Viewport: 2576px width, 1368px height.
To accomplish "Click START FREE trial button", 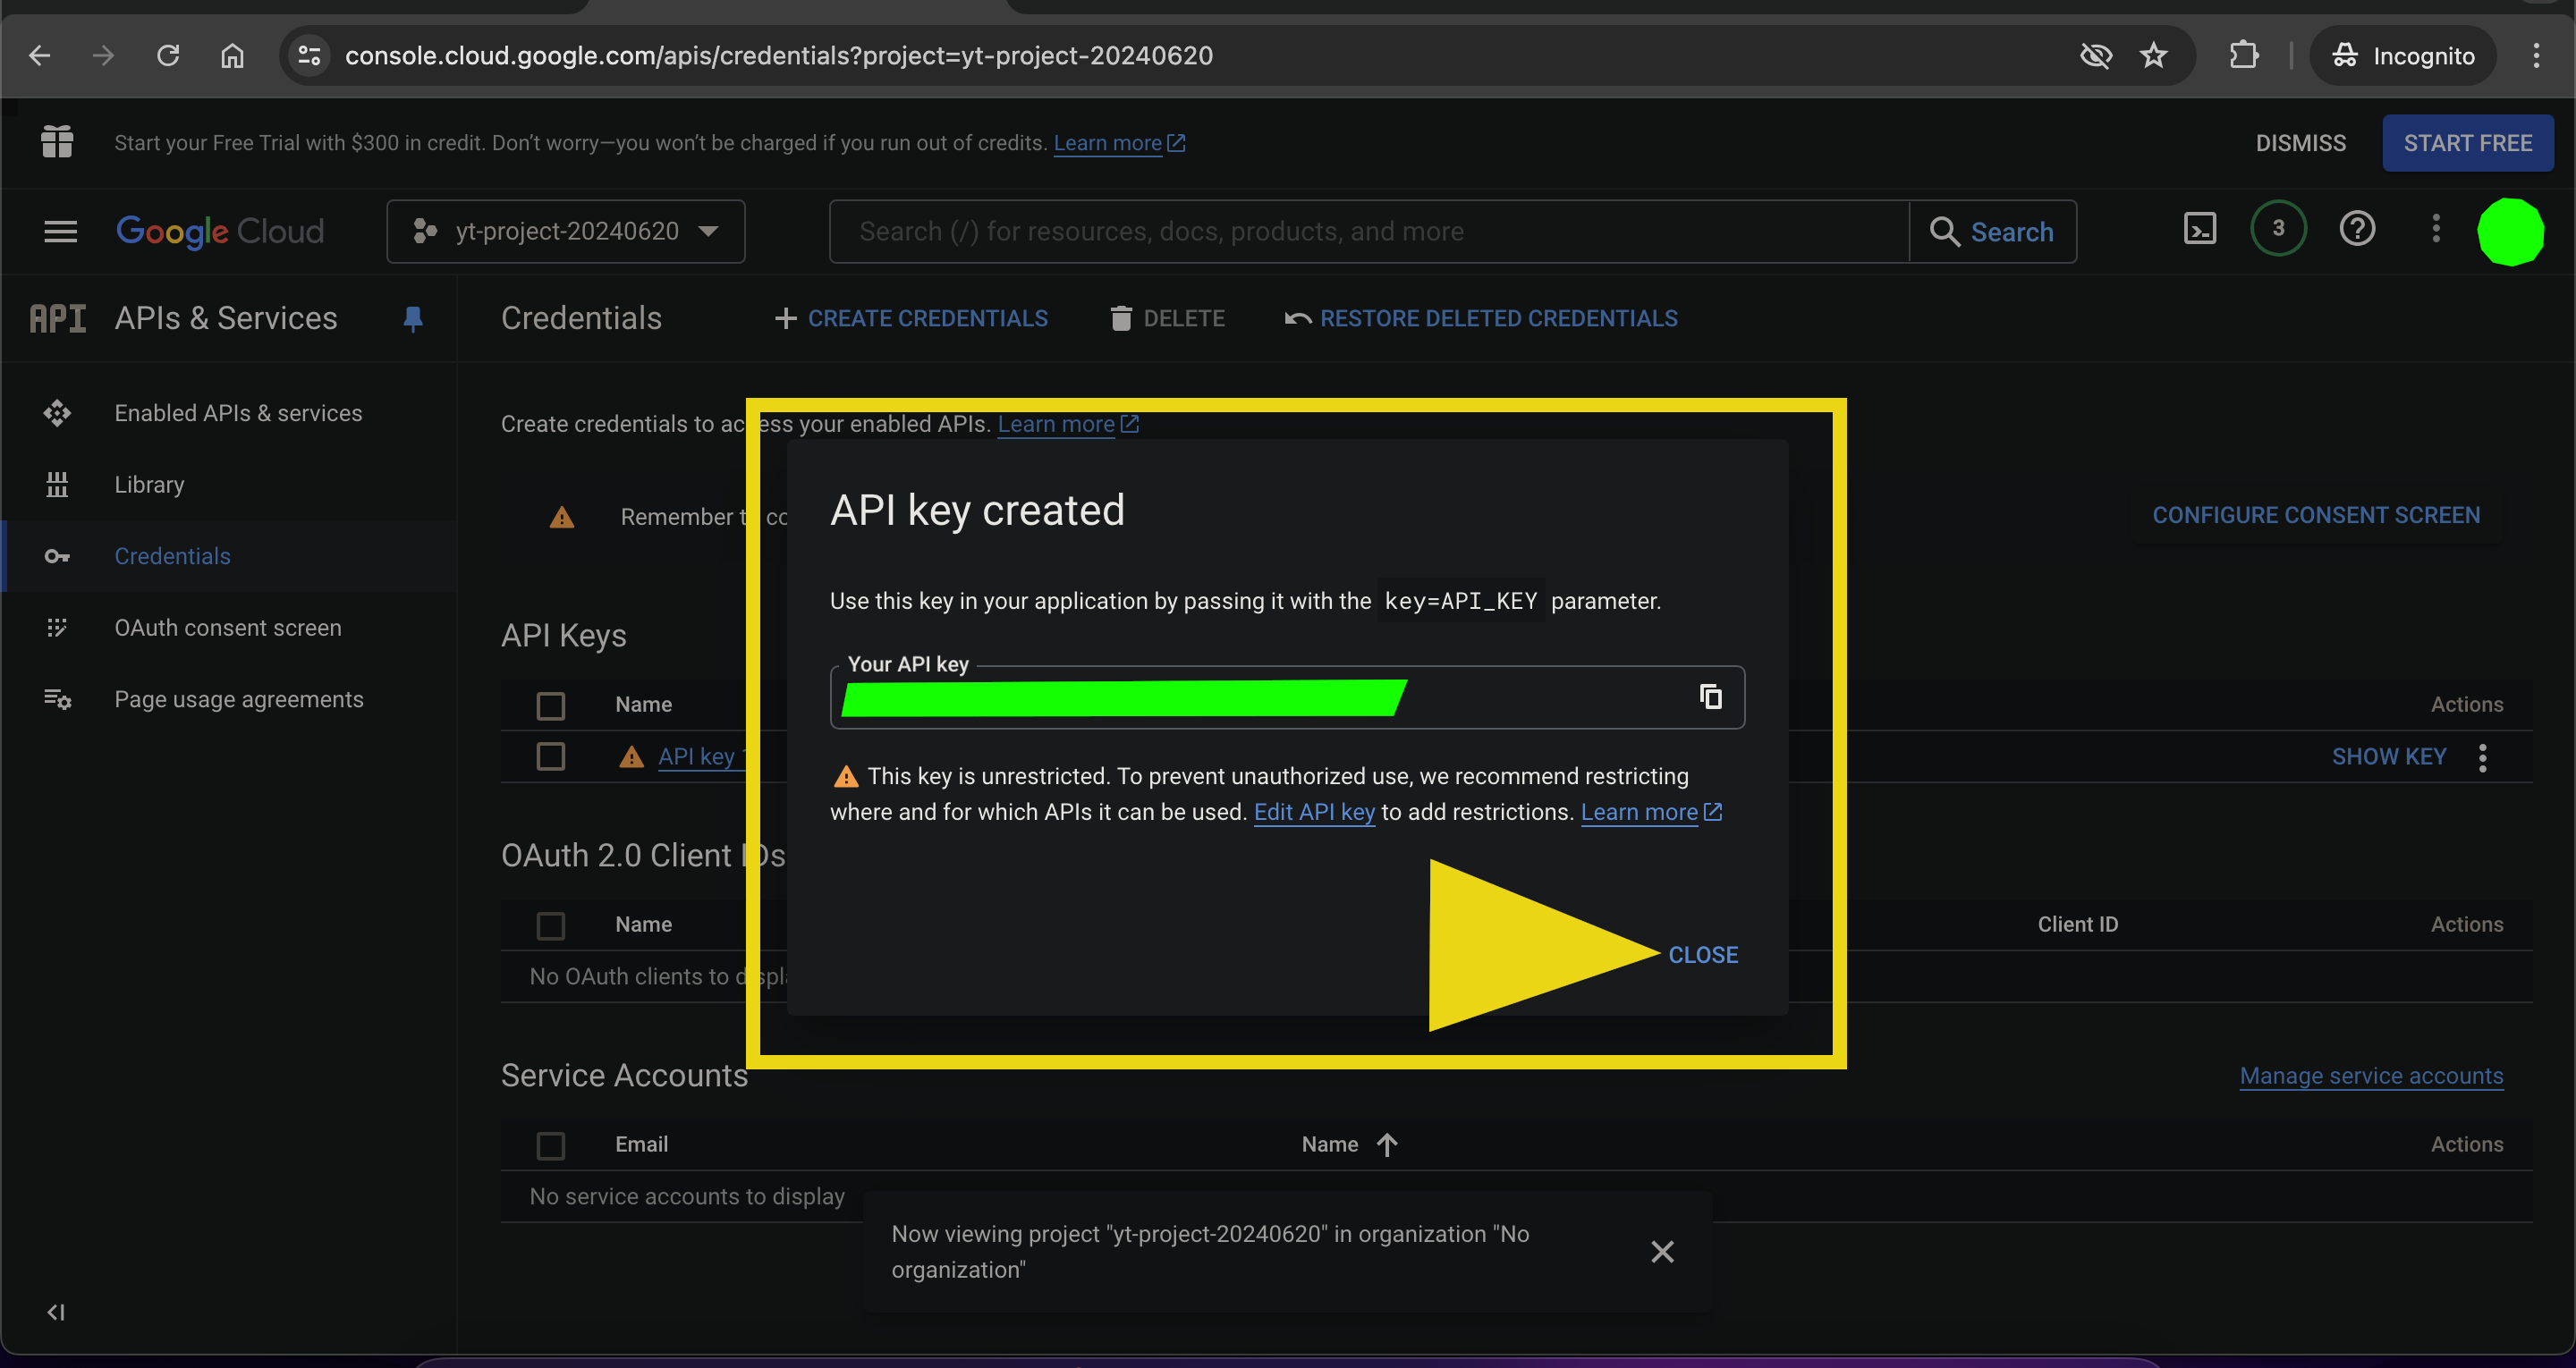I will point(2467,143).
